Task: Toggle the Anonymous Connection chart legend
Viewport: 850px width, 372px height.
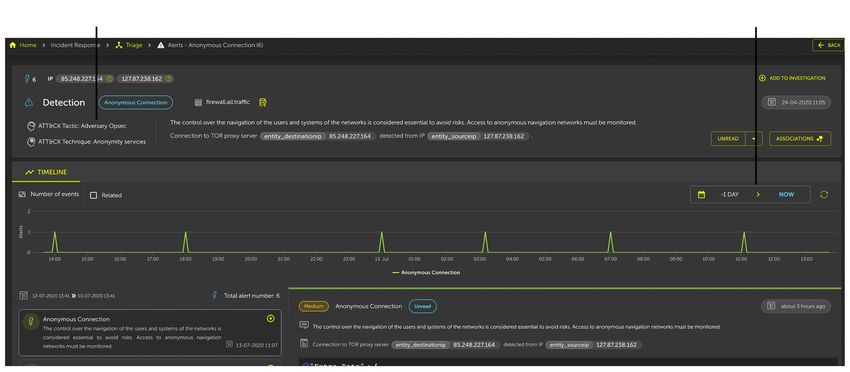Action: click(x=426, y=273)
